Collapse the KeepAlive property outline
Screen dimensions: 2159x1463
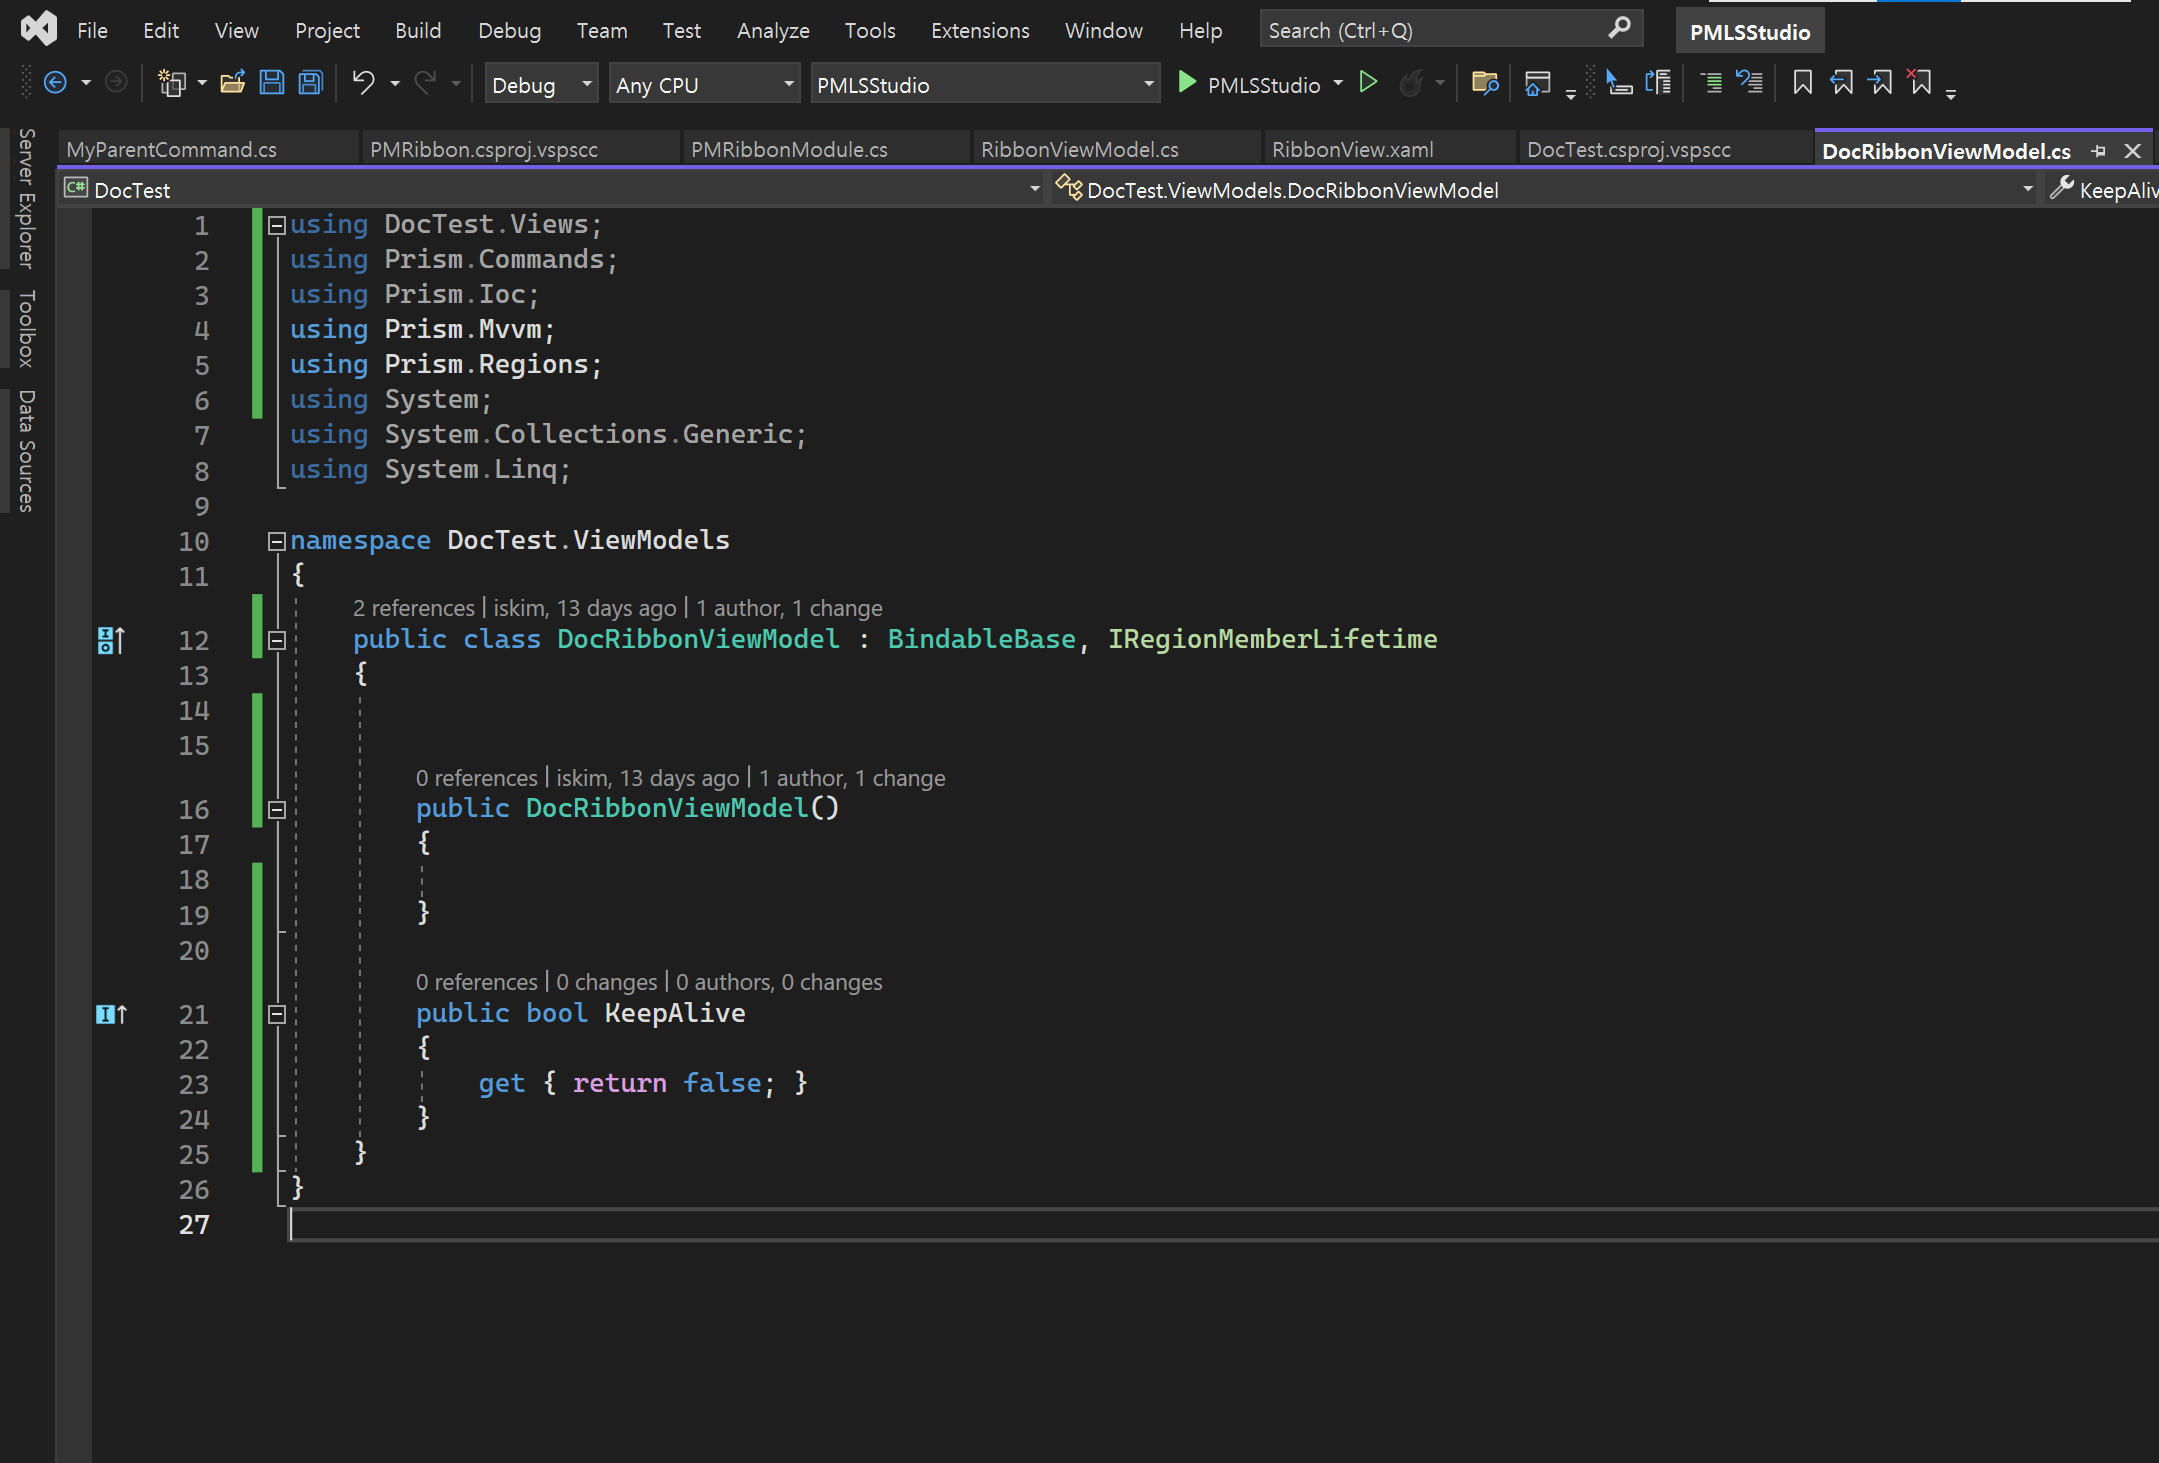tap(277, 1014)
